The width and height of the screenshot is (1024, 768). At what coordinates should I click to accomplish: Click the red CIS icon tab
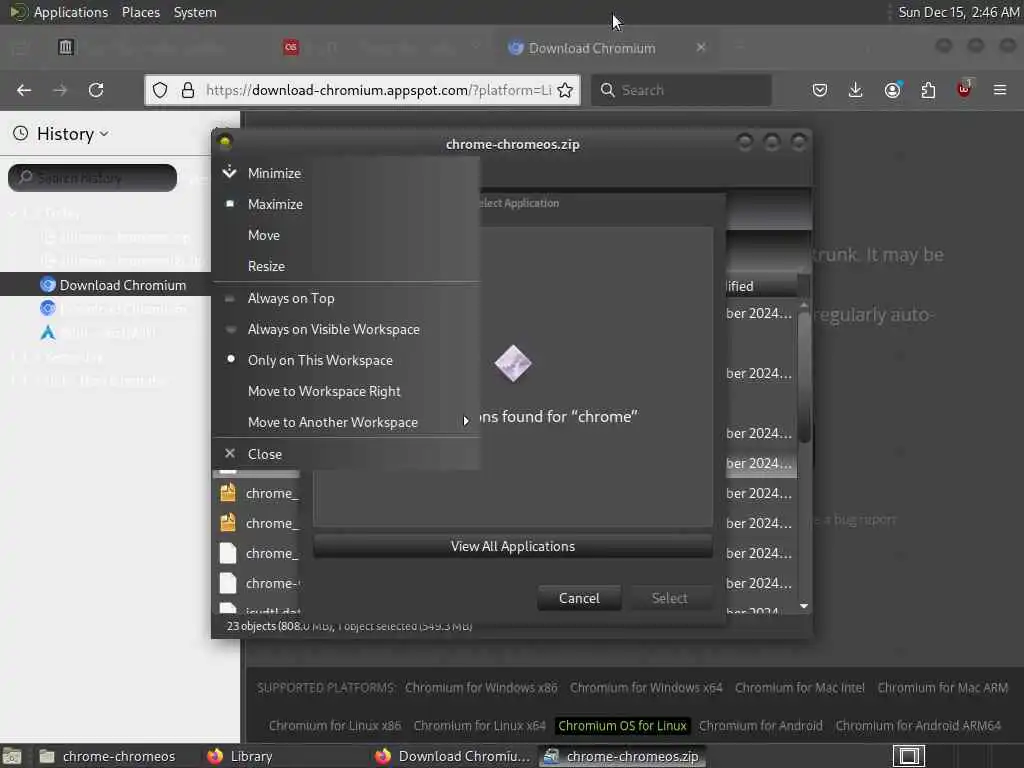coord(291,47)
